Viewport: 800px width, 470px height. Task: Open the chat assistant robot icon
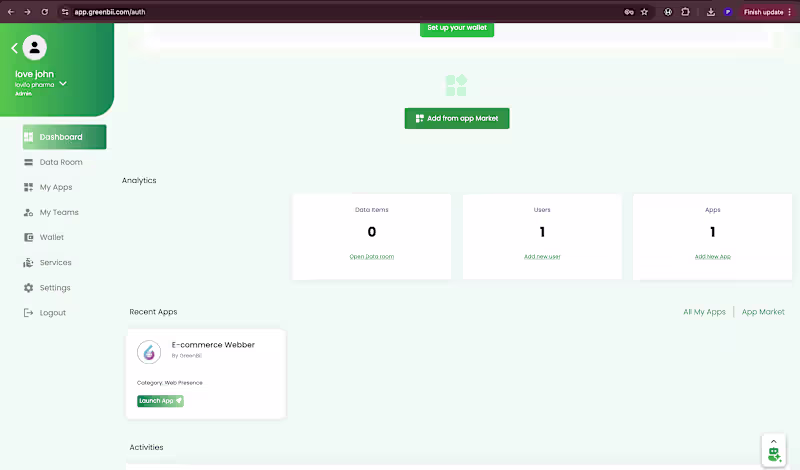pos(774,455)
